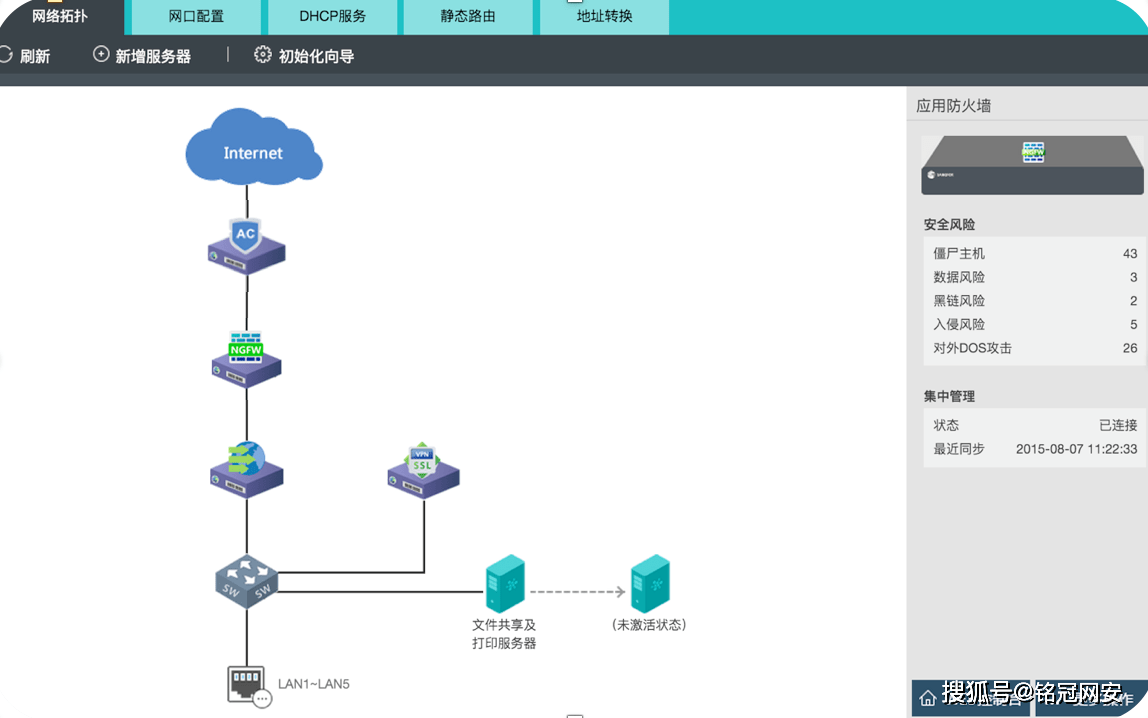
Task: Click the globe gateway device icon
Action: tap(246, 468)
